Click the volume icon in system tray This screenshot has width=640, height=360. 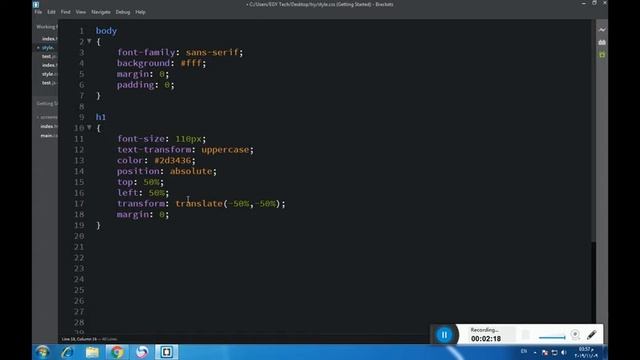click(x=564, y=352)
